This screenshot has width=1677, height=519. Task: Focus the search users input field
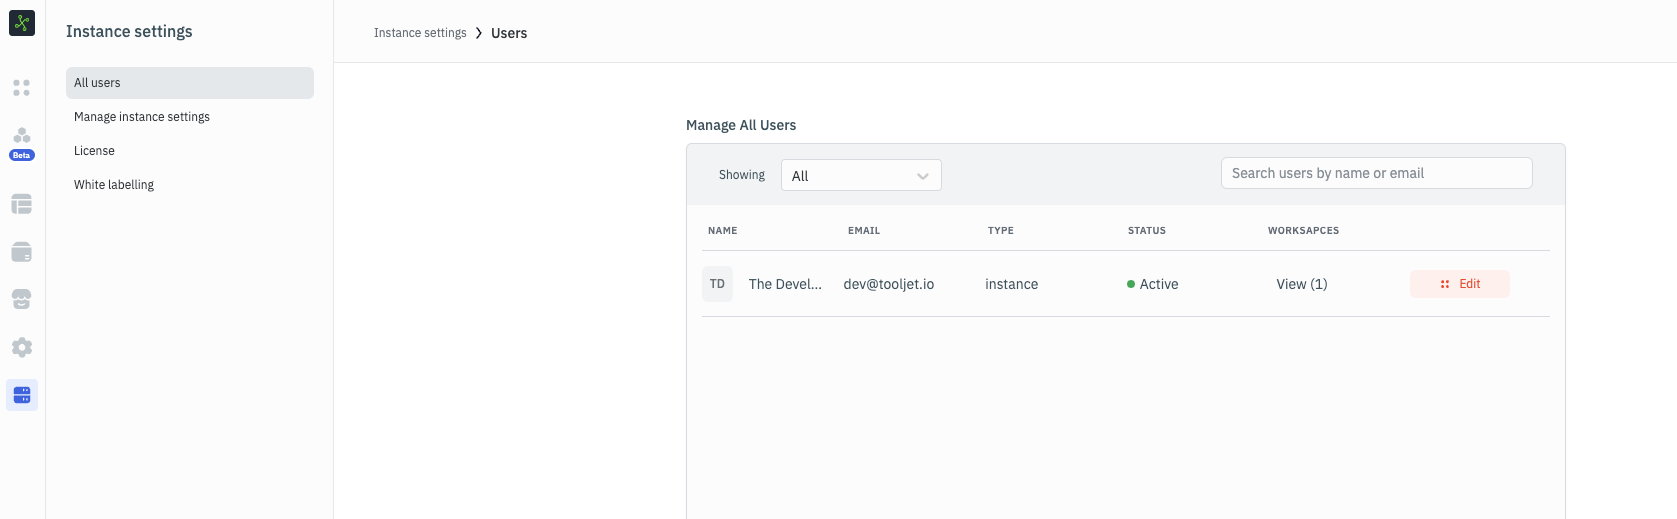(x=1376, y=173)
